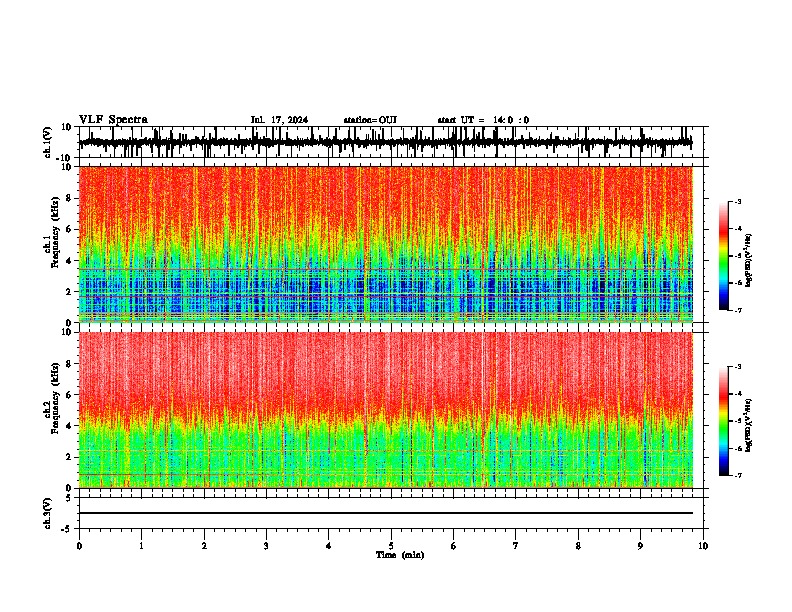Click the ch.1 voltage waveform trace
Screen dimensions: 792x612
pyautogui.click(x=385, y=143)
